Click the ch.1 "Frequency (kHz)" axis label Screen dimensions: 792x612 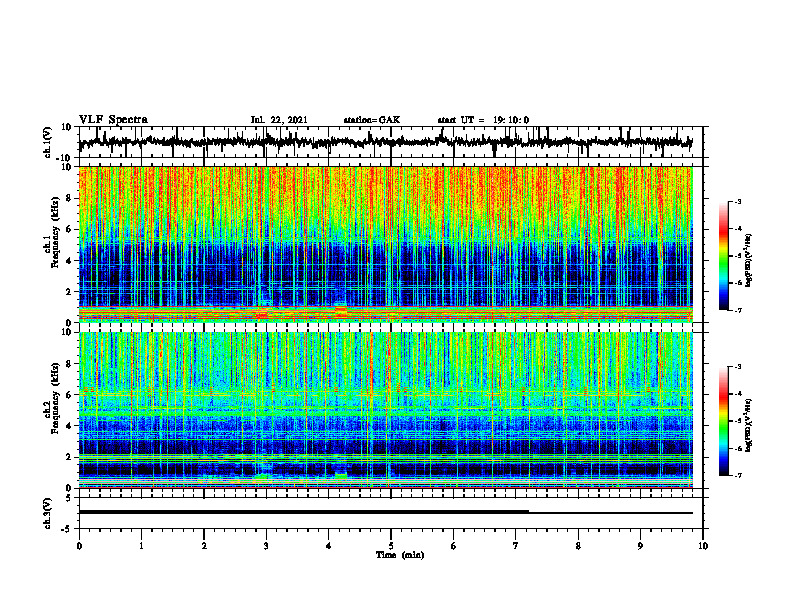click(x=56, y=233)
